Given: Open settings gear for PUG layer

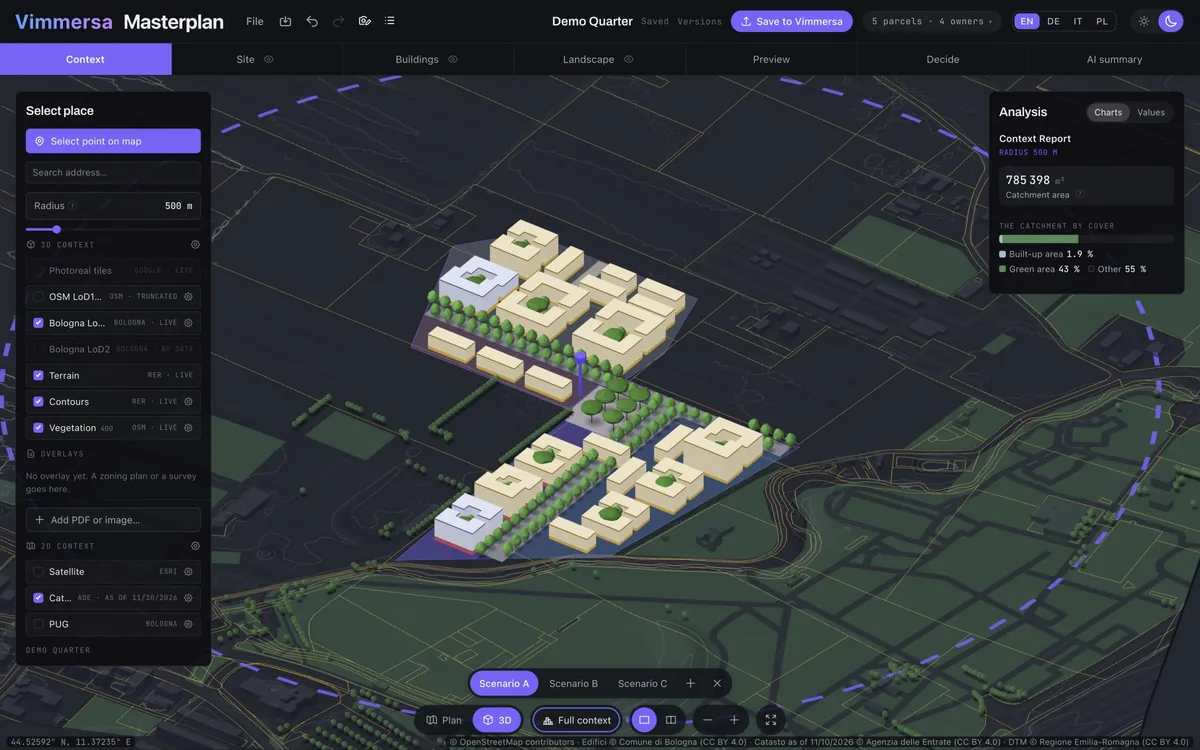Looking at the screenshot, I should click(188, 624).
